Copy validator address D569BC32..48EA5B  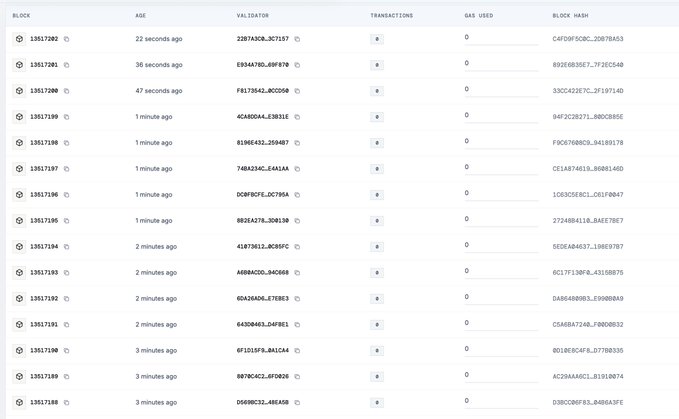pyautogui.click(x=297, y=403)
